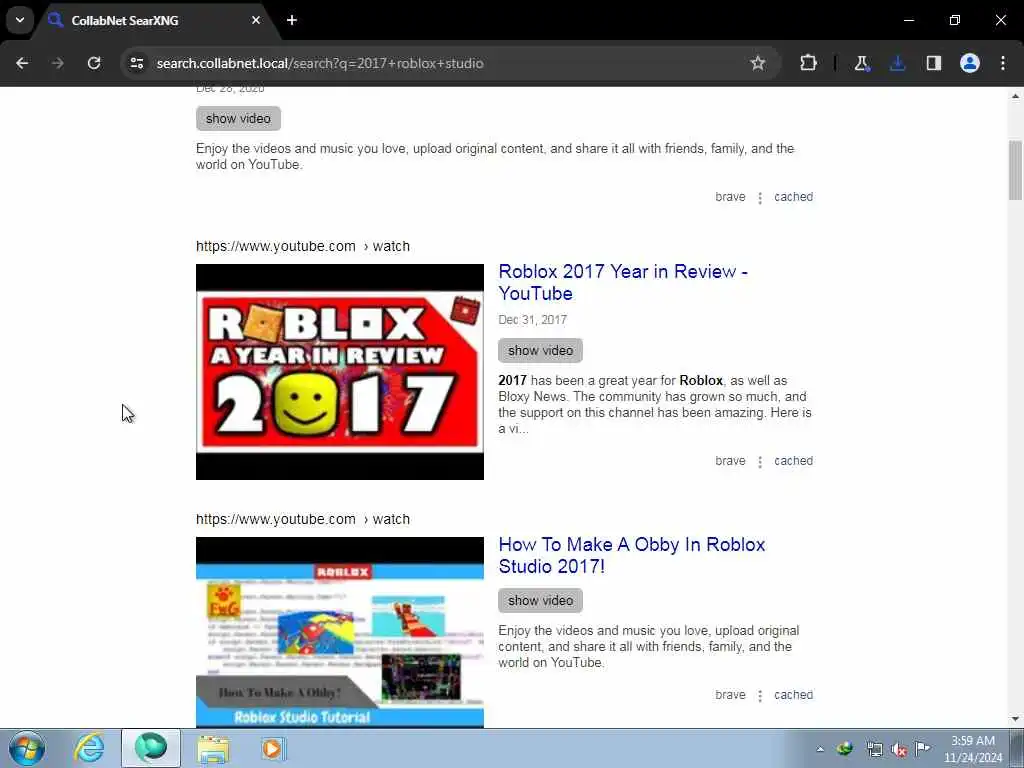Open options menu for the top result
This screenshot has height=768, width=1024.
(760, 198)
